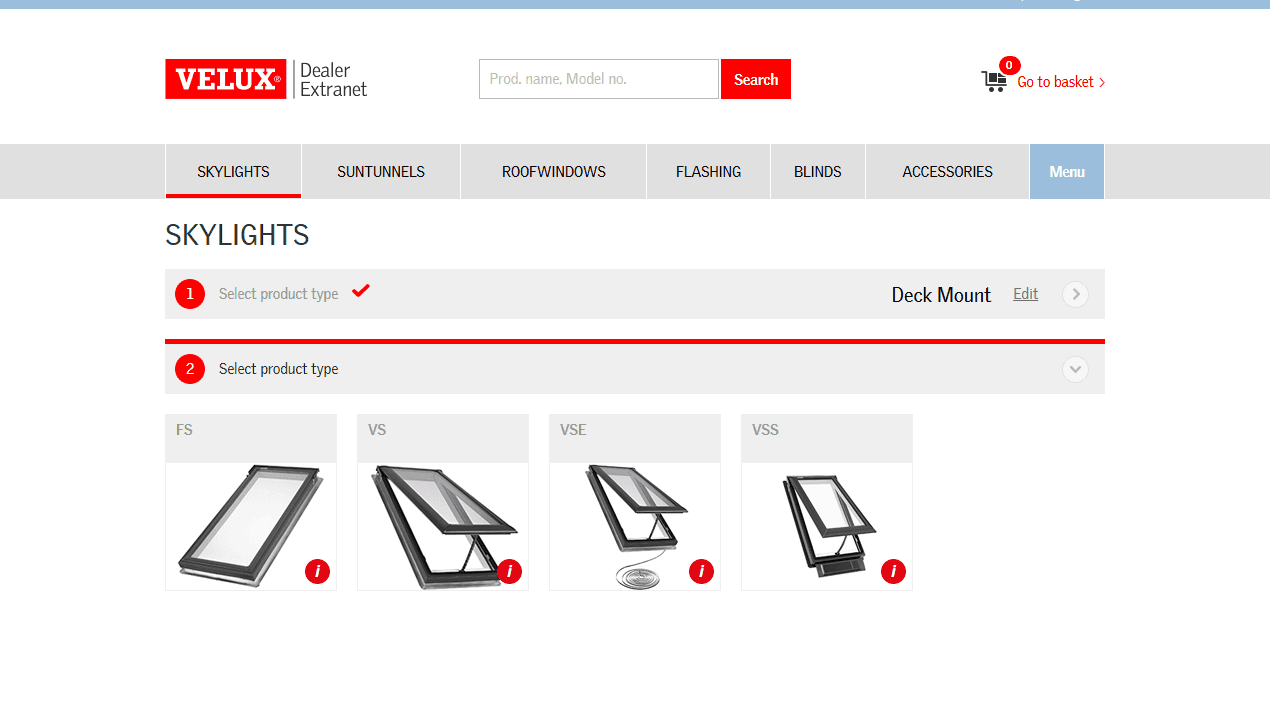Show info for the FS skylight

[317, 571]
